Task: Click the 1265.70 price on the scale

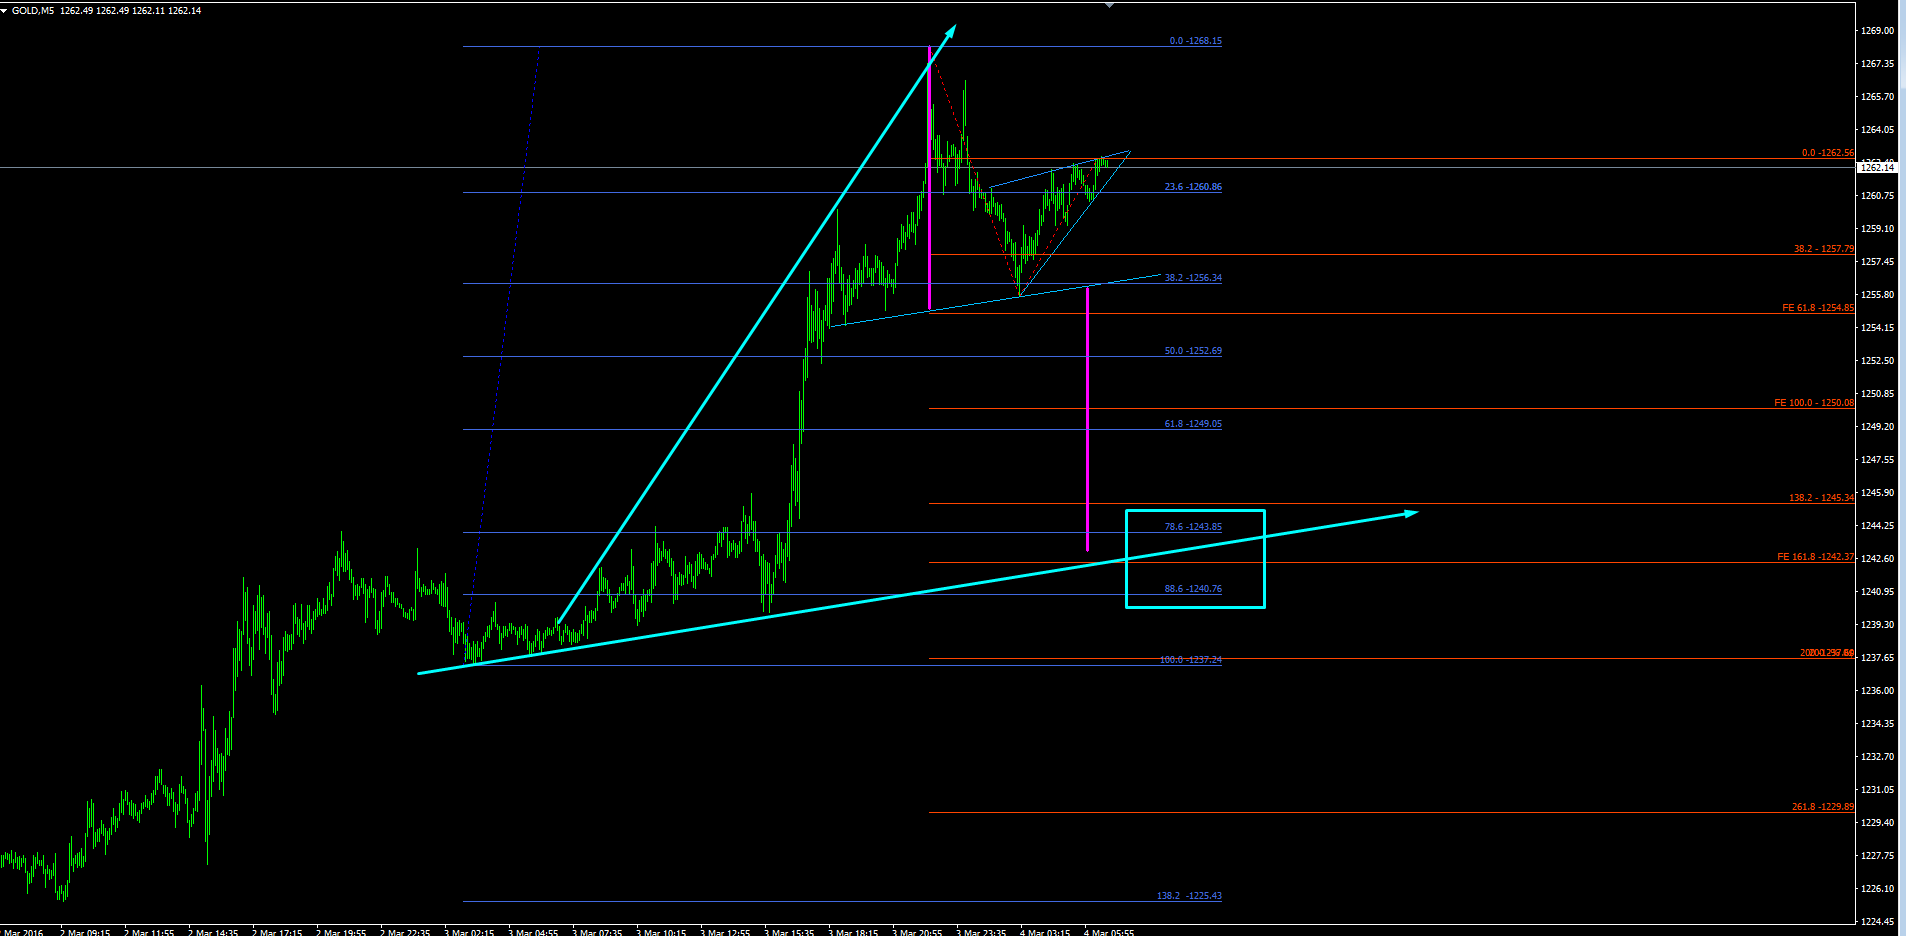Action: pos(1877,97)
